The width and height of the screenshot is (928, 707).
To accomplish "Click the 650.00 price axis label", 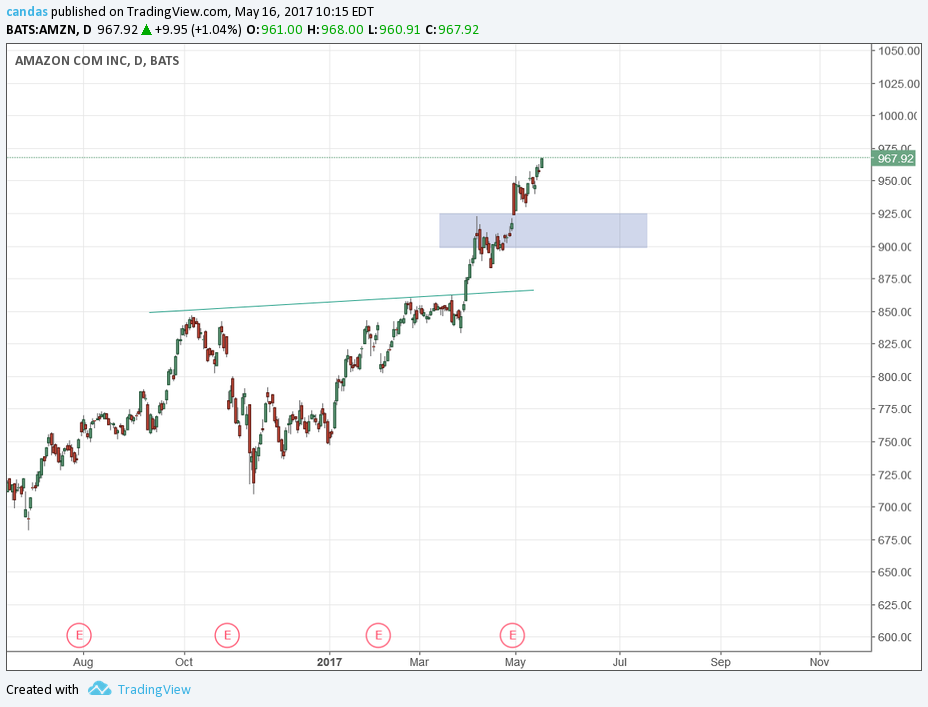I will click(895, 572).
